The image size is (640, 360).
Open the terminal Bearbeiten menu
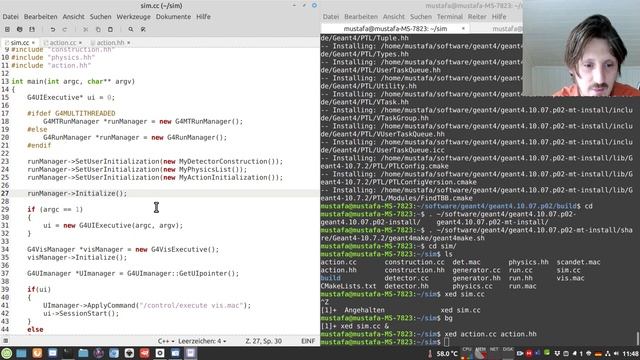(361, 17)
